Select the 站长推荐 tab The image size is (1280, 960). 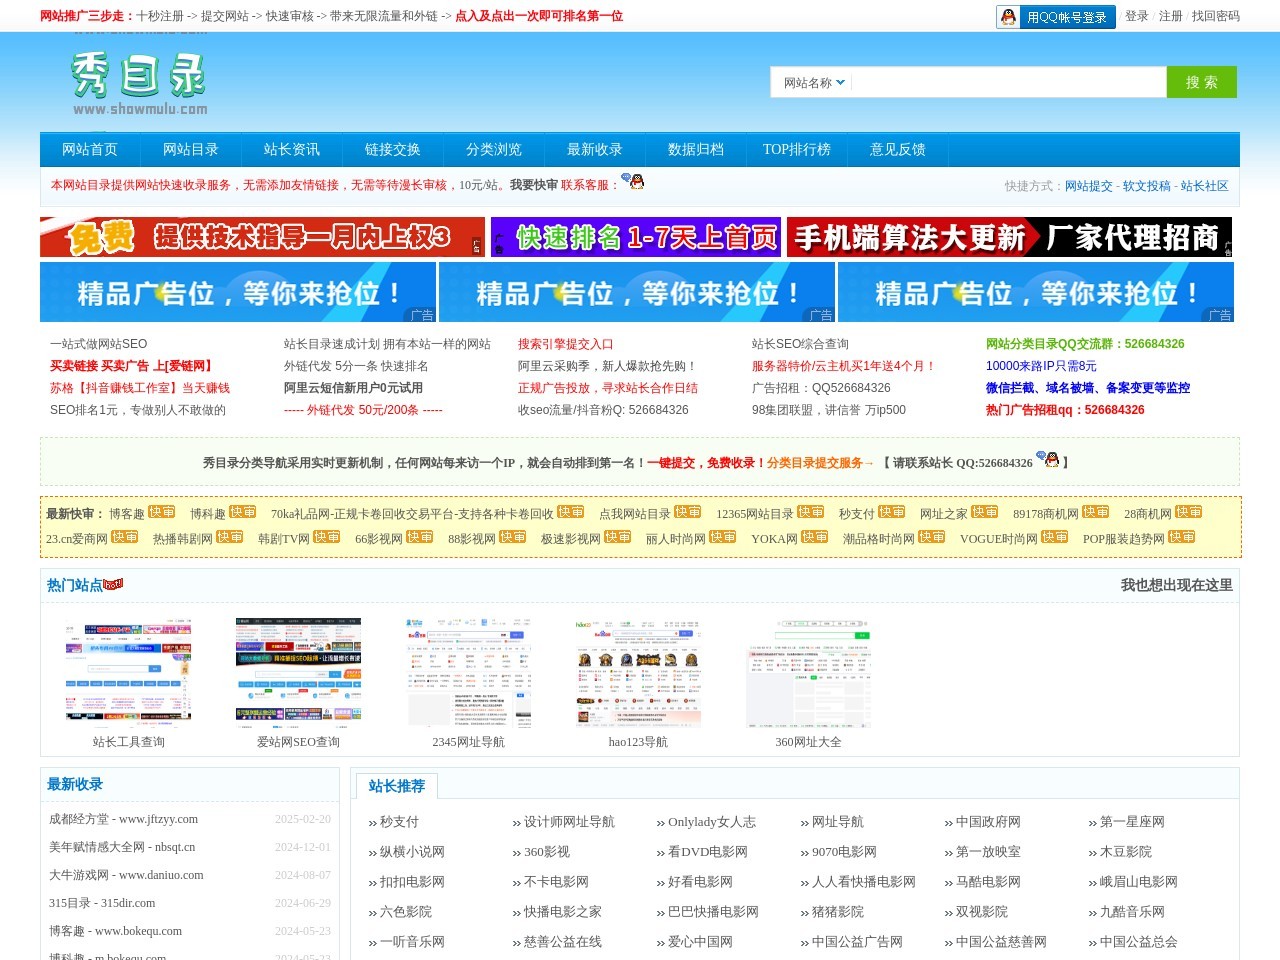396,786
